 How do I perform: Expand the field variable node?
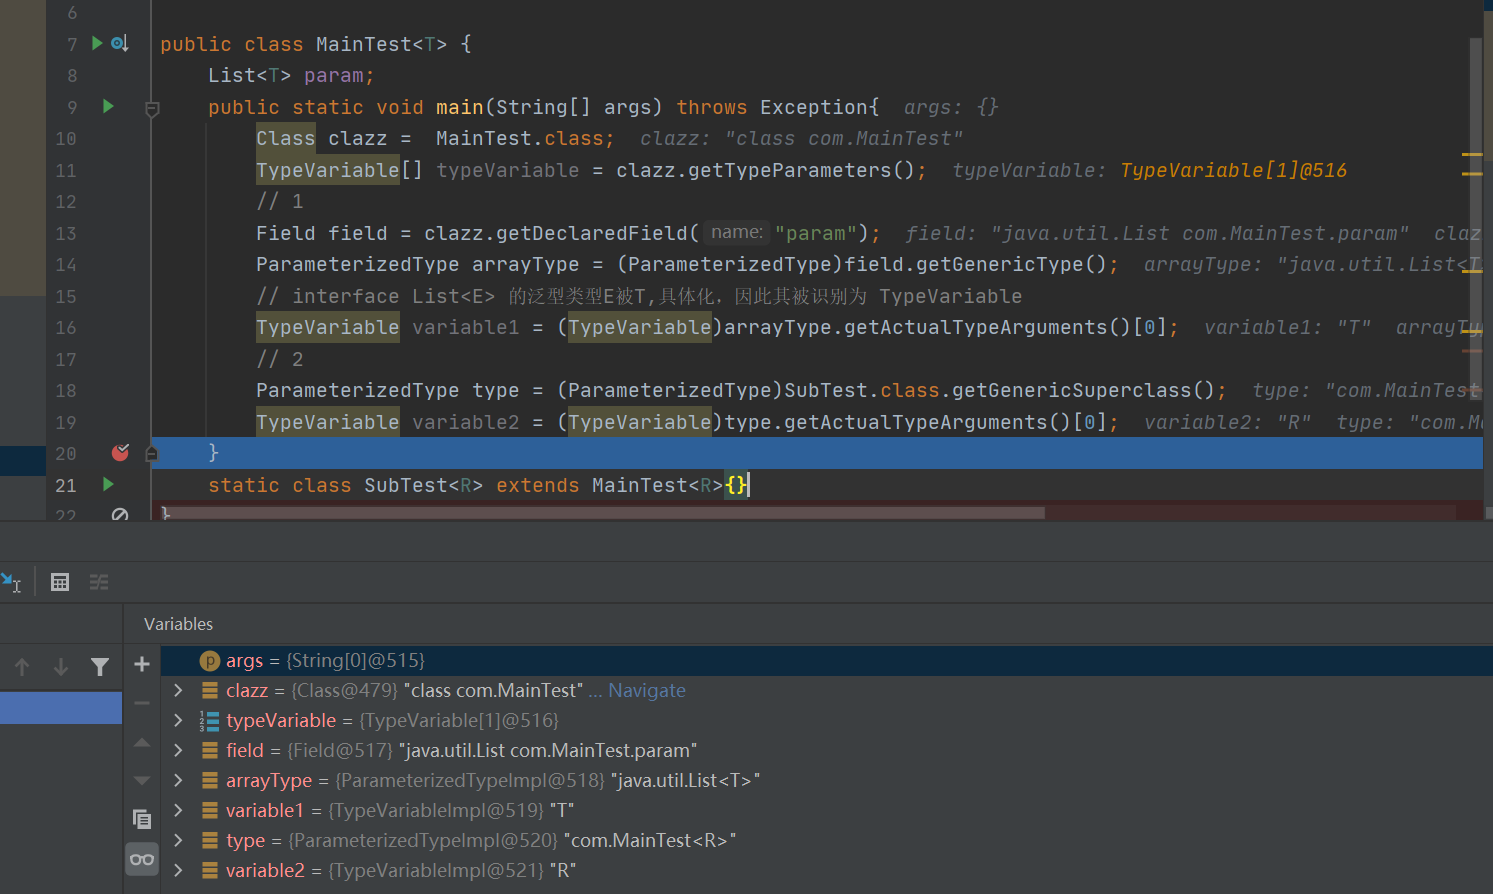coord(178,750)
